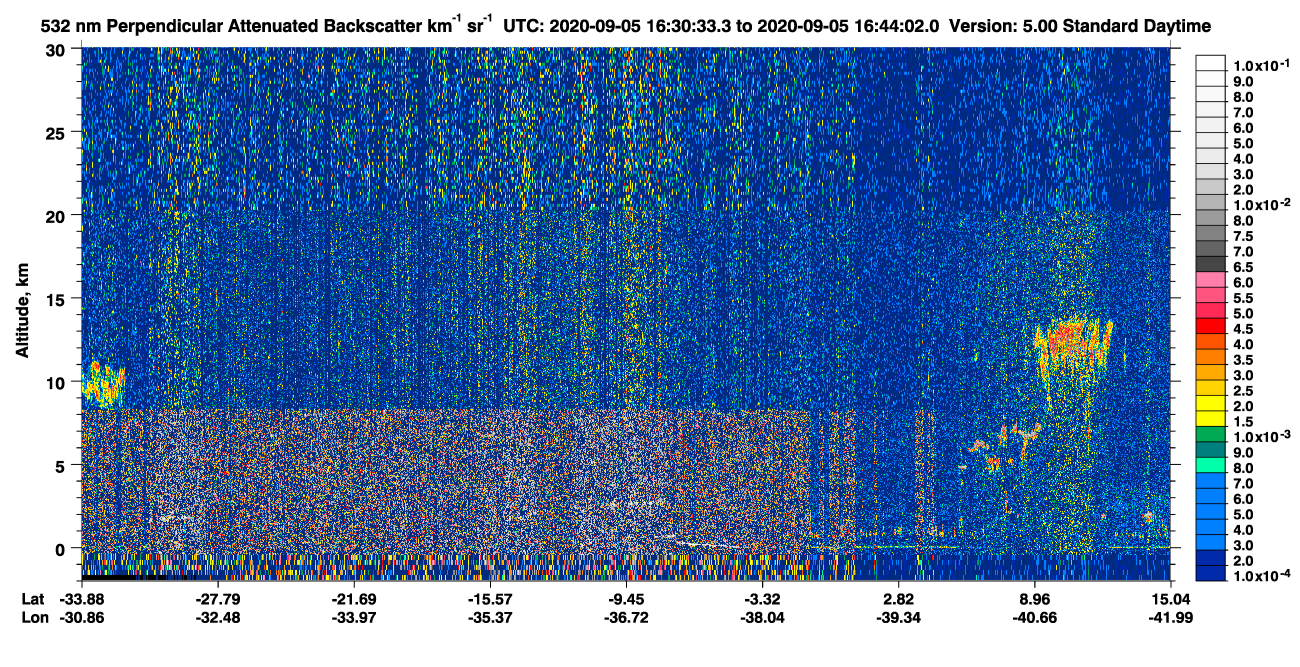Click the yellow 1.5 colorbar swatch
The height and width of the screenshot is (667, 1300).
tap(1209, 418)
